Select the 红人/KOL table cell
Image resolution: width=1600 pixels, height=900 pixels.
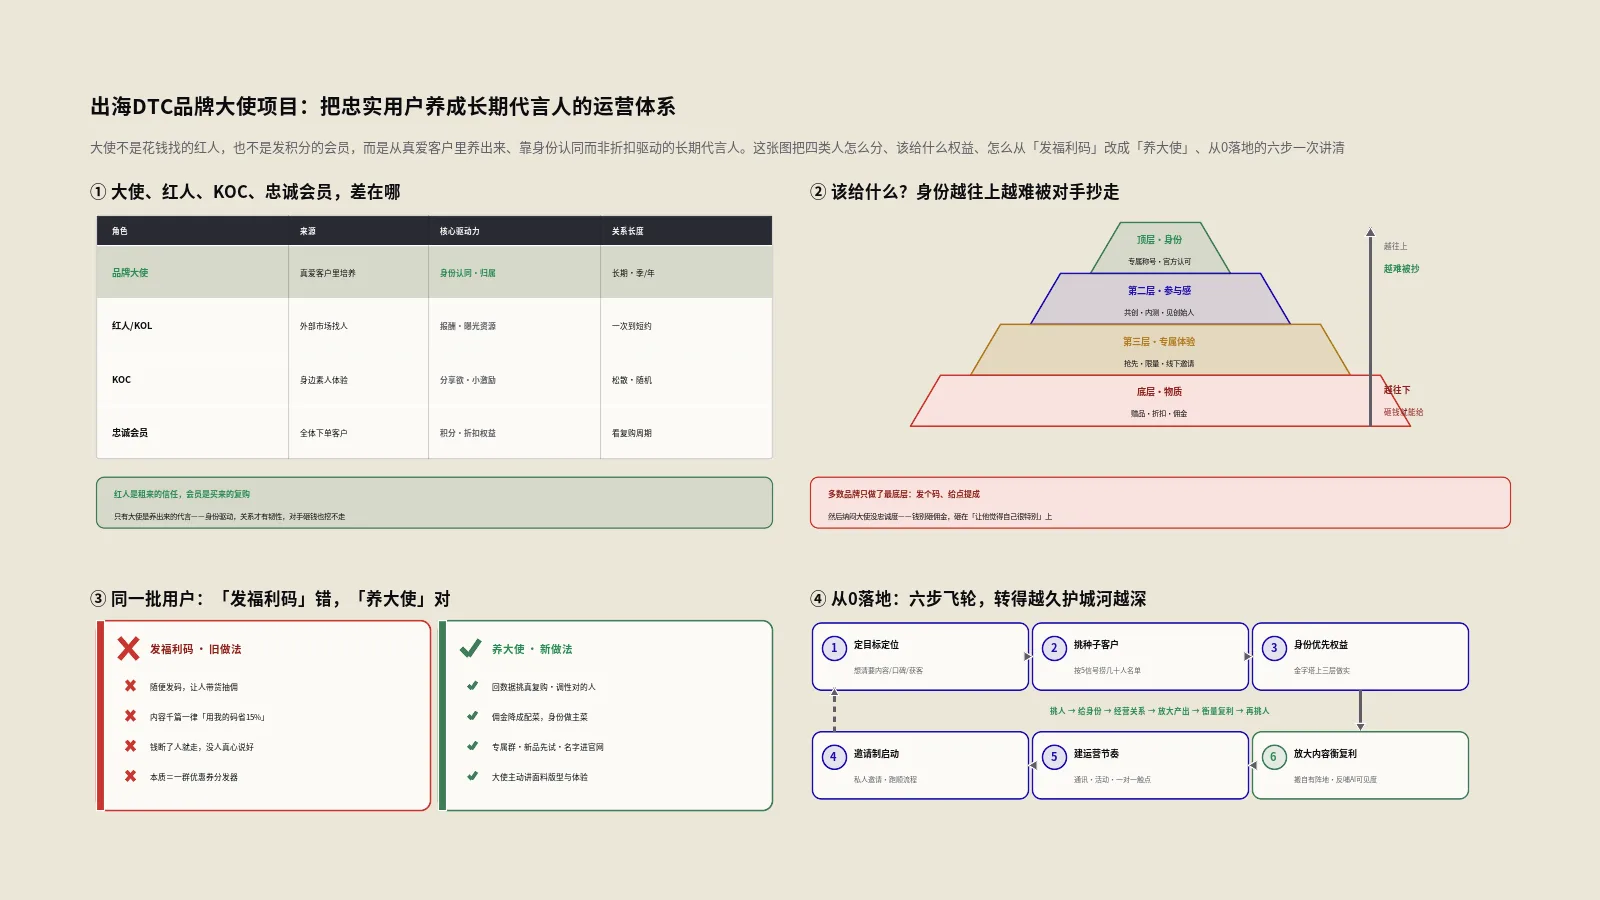point(193,325)
